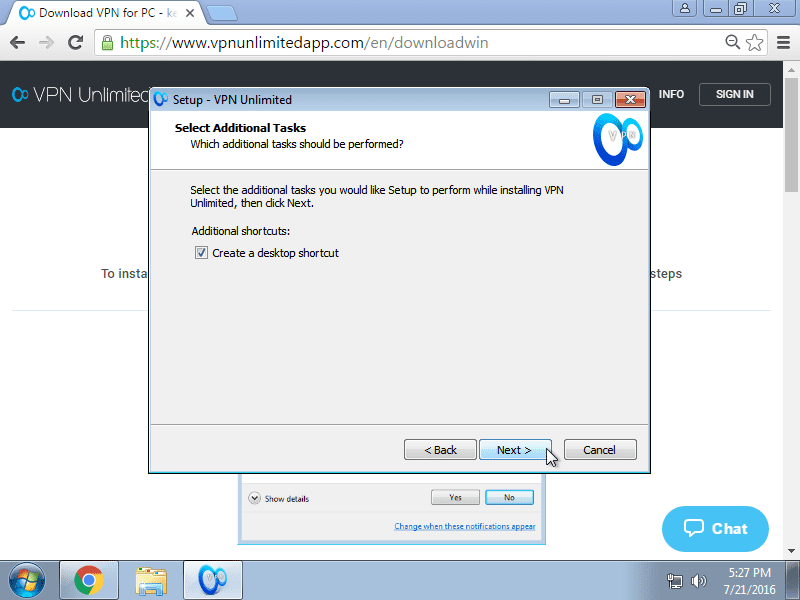Image resolution: width=800 pixels, height=600 pixels.
Task: Reload the page with the refresh icon
Action: coord(77,42)
